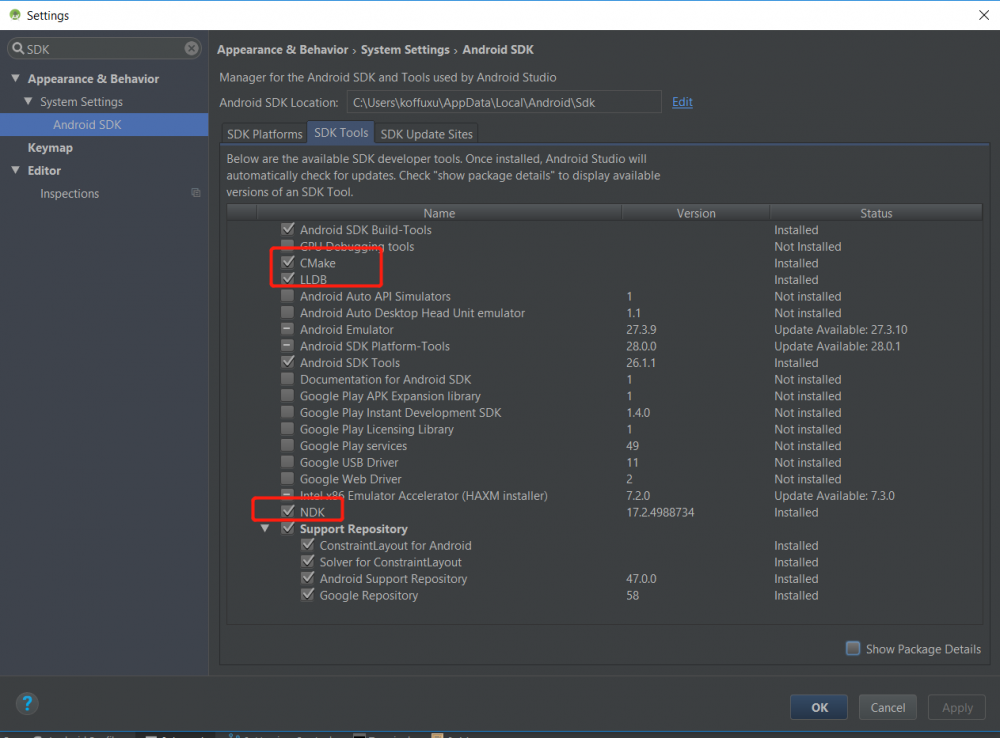This screenshot has width=1000, height=738.
Task: Sort by Status column header
Action: [876, 213]
